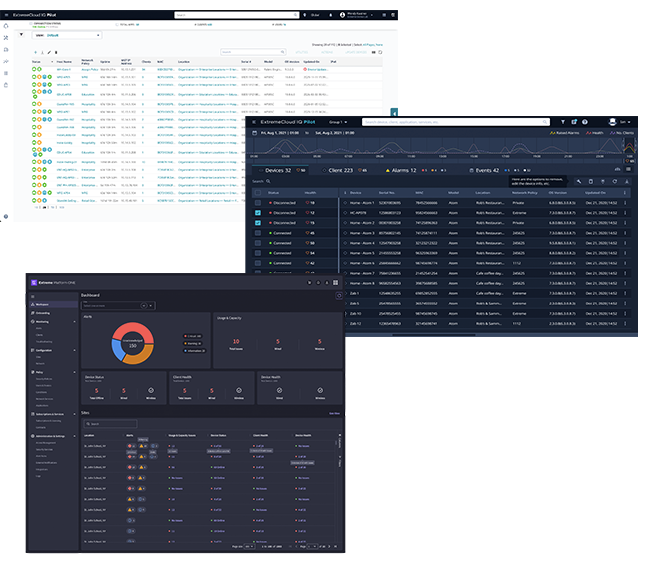Screen dimensions: 658x567
Task: Click the apps grid icon in Platform ONE header
Action: (x=335, y=282)
